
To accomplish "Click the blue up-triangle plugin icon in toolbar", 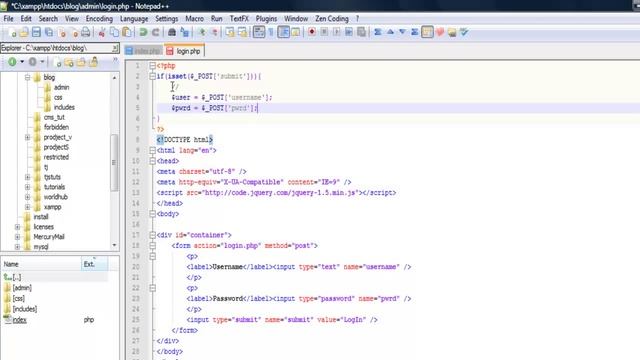I will (x=390, y=32).
